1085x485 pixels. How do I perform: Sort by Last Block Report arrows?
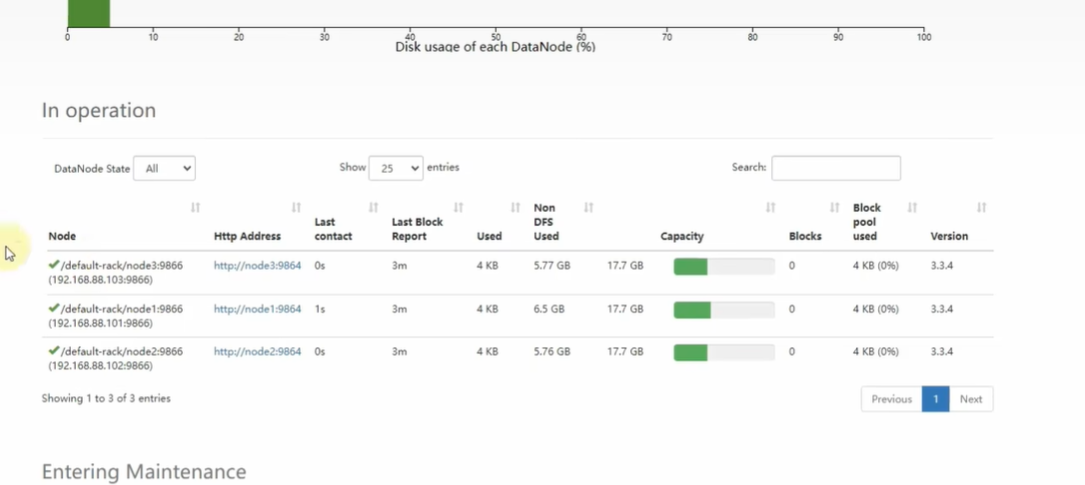tap(458, 208)
